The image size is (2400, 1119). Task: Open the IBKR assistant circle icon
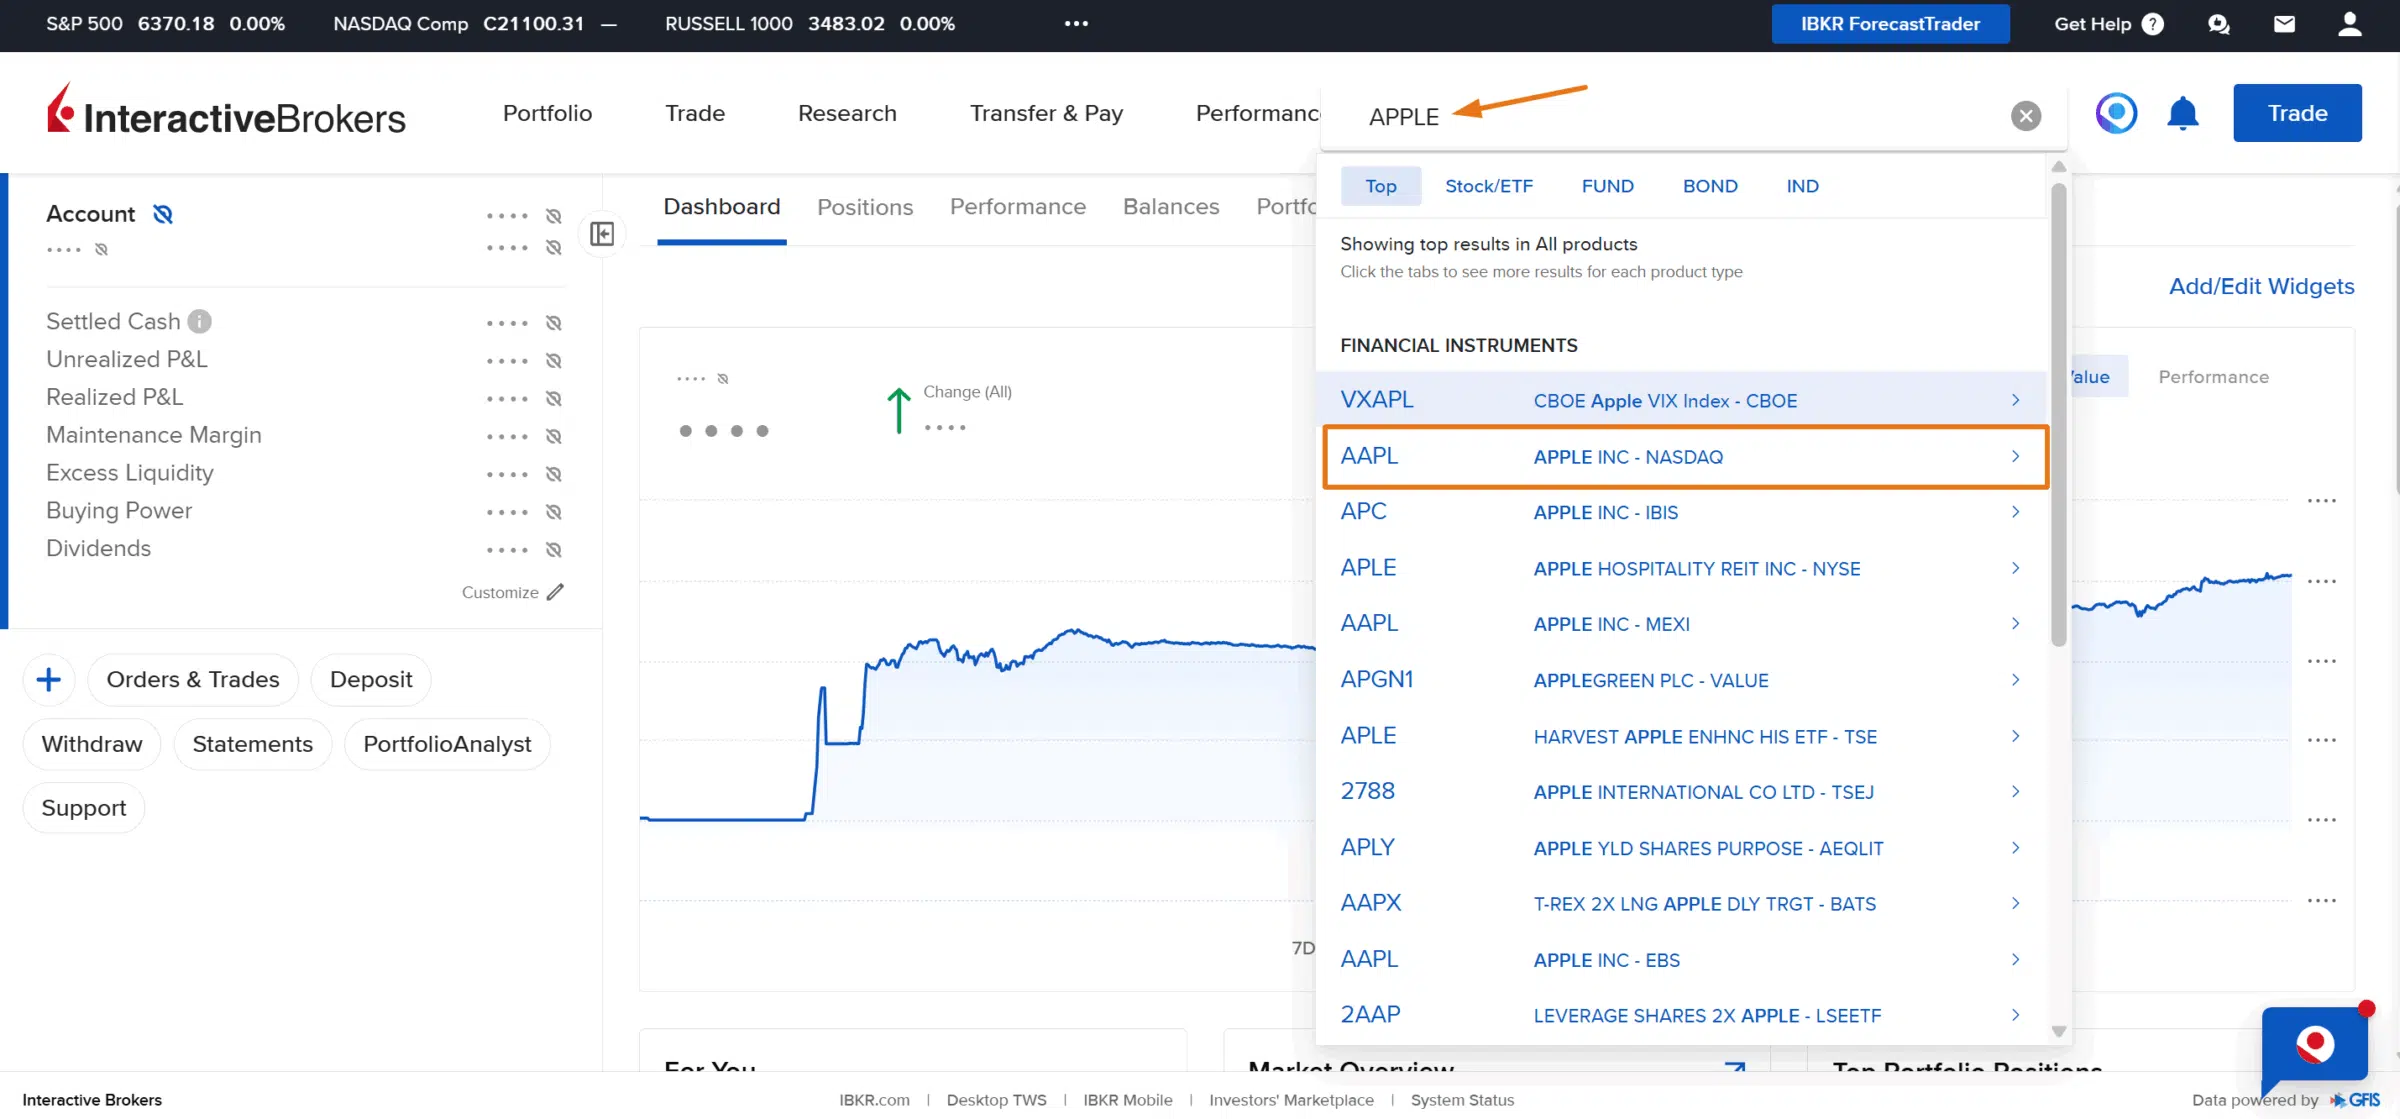2116,113
